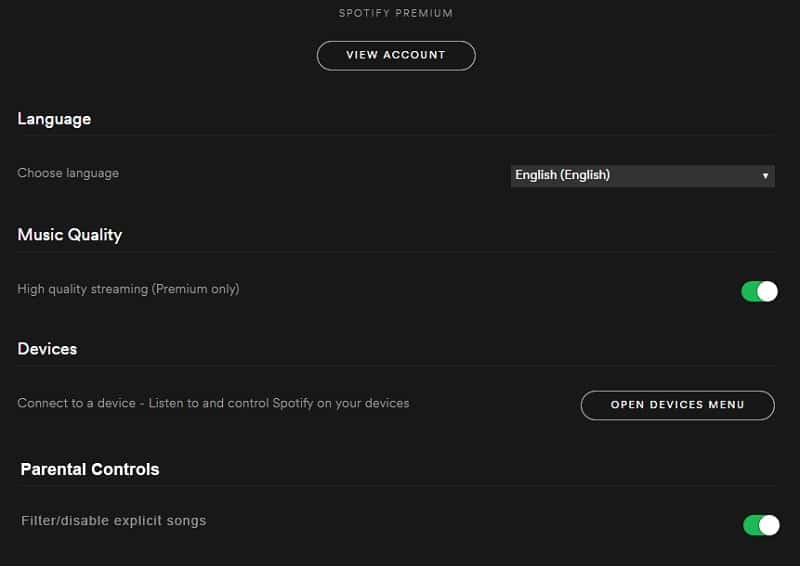This screenshot has width=800, height=566.
Task: Disable the explicit songs filter switch
Action: 761,525
